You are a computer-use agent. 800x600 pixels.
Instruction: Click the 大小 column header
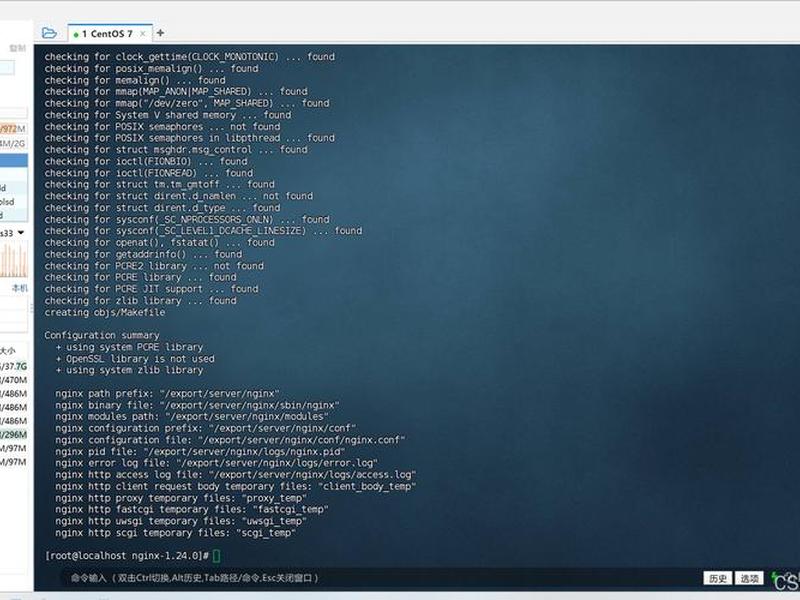tap(8, 351)
